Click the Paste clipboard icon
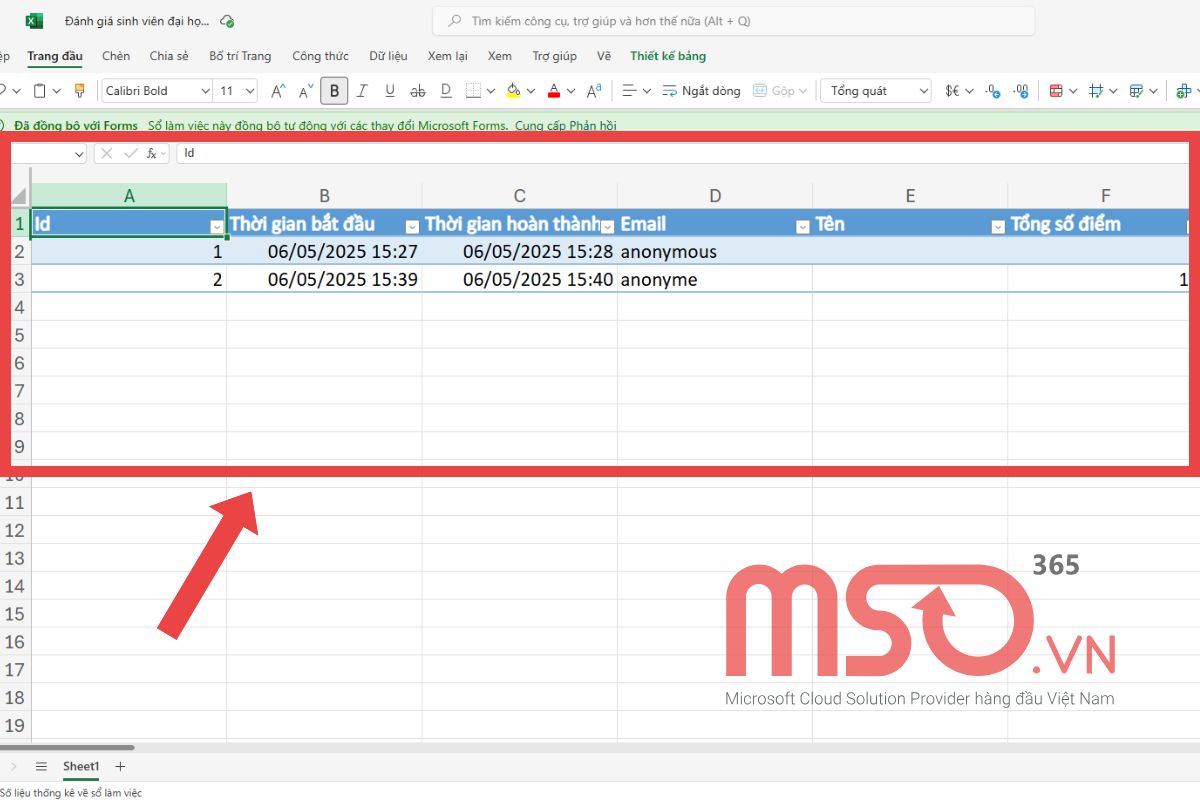This screenshot has height=800, width=1200. coord(40,91)
